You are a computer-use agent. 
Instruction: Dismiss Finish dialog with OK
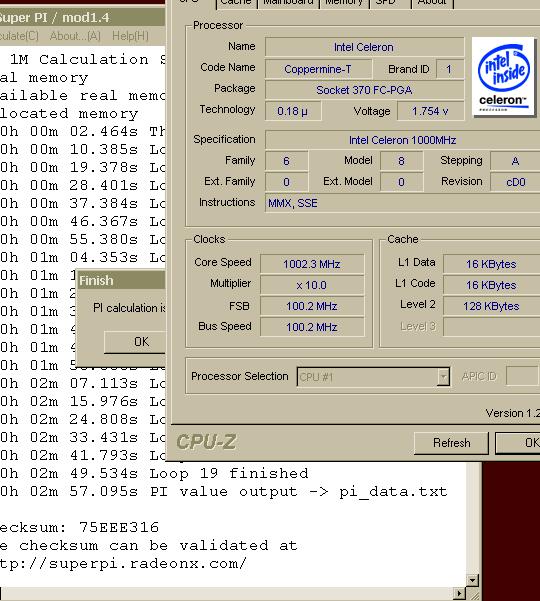tap(135, 342)
